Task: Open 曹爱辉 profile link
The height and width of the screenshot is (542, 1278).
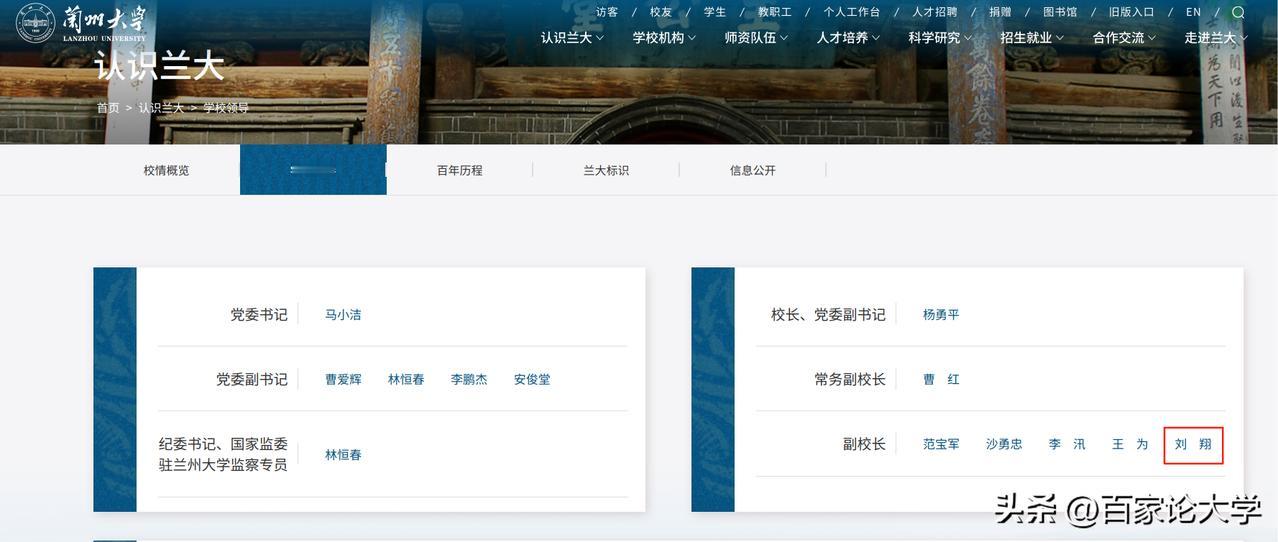Action: [343, 380]
